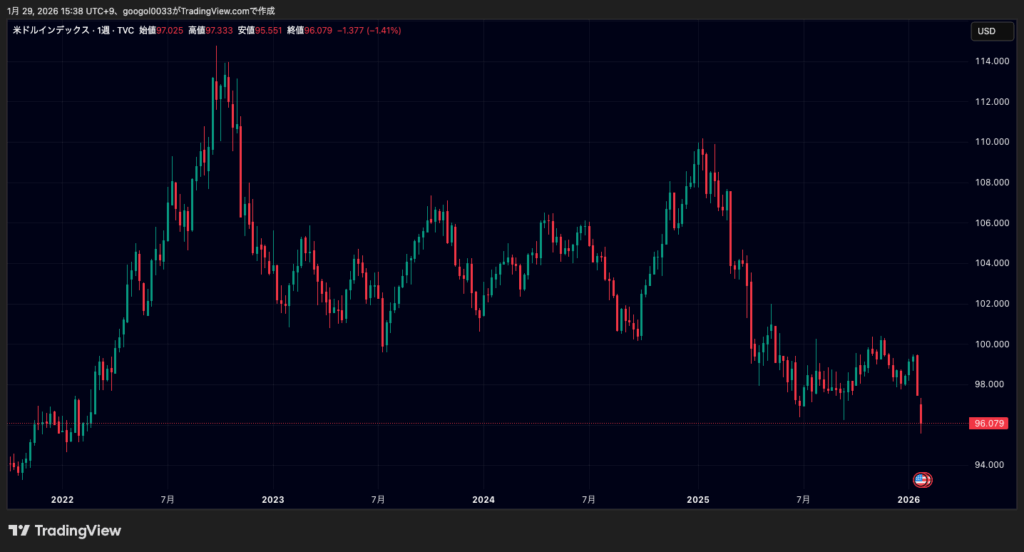This screenshot has height=552, width=1024.
Task: Click the 高値 high value 97.333
Action: click(218, 31)
